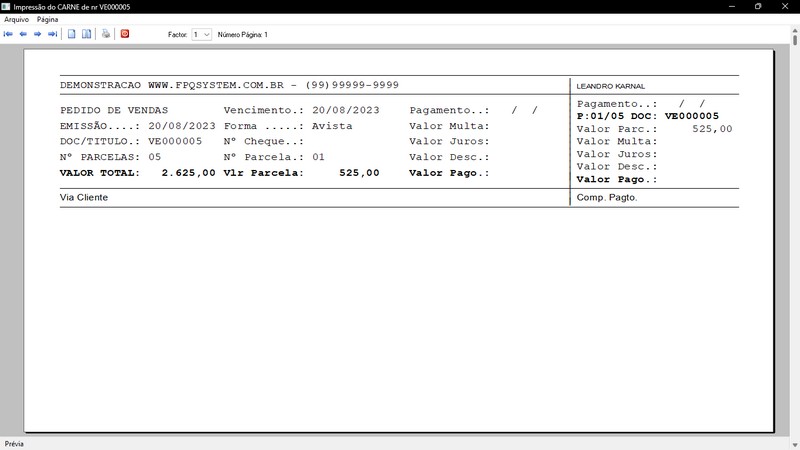Click the 'Valor Parc.:' label in stub
The image size is (800, 450).
click(x=617, y=129)
